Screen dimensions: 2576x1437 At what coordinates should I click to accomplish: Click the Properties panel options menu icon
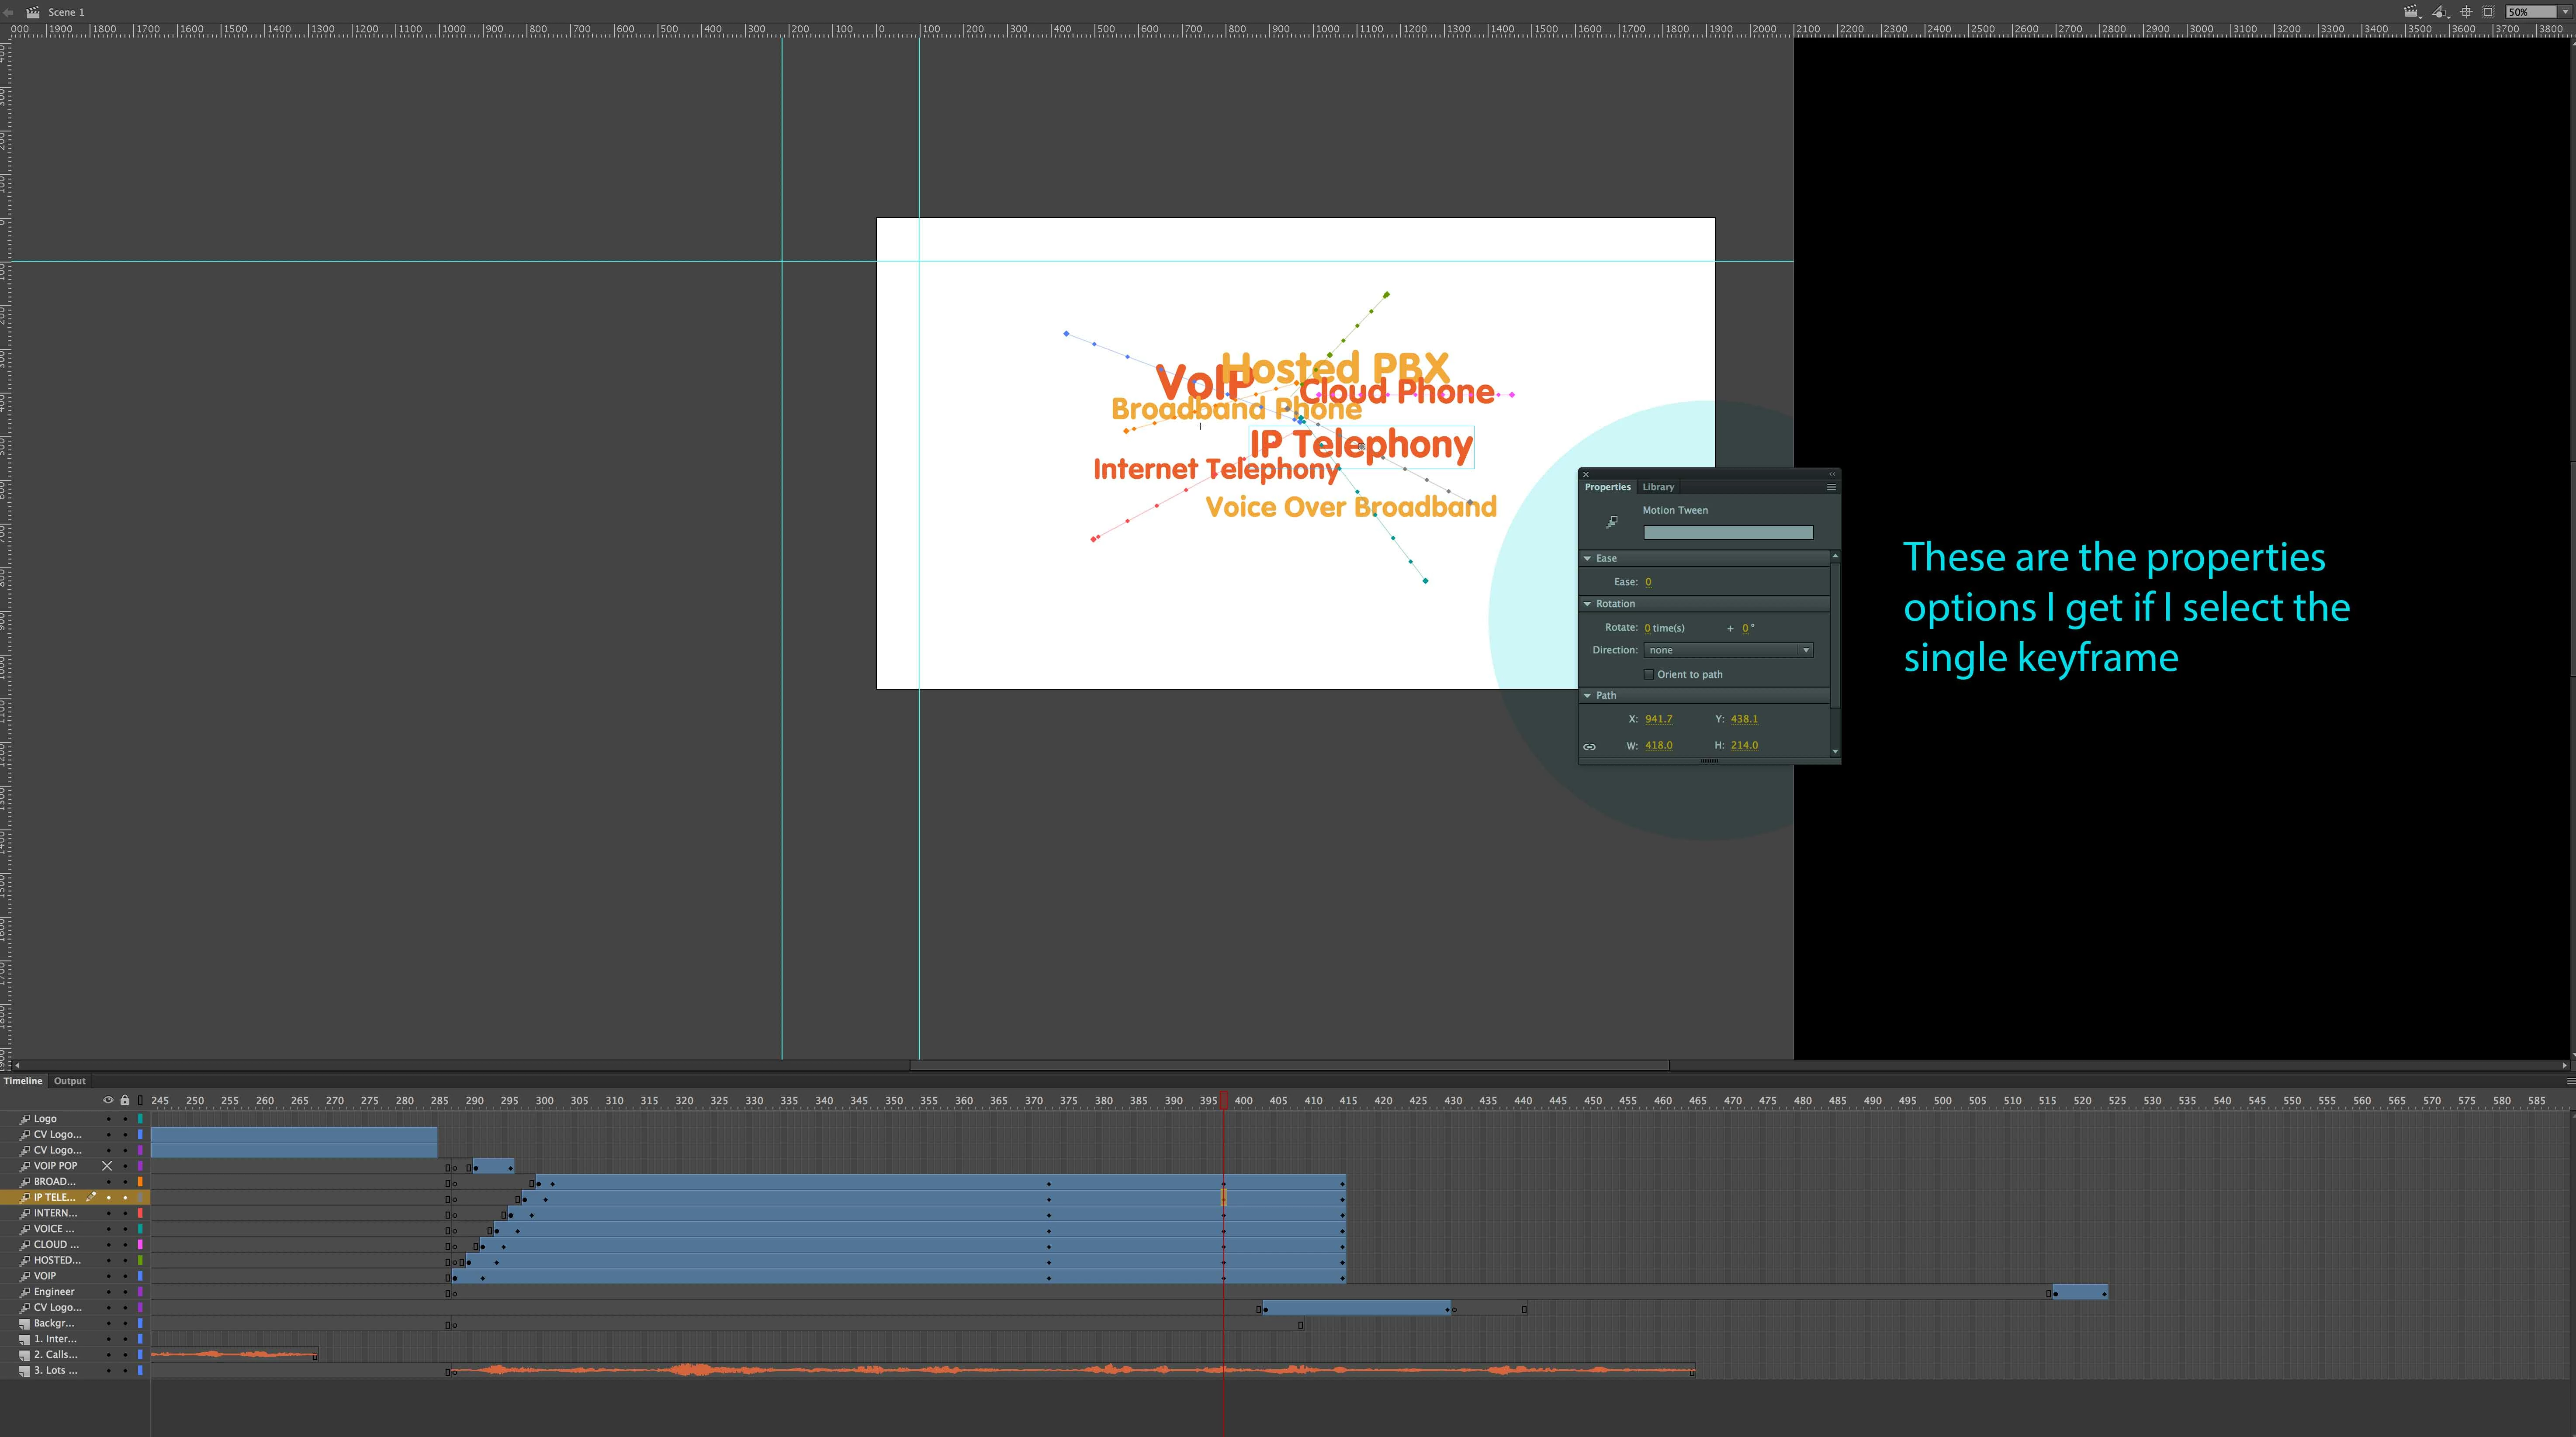(1831, 487)
